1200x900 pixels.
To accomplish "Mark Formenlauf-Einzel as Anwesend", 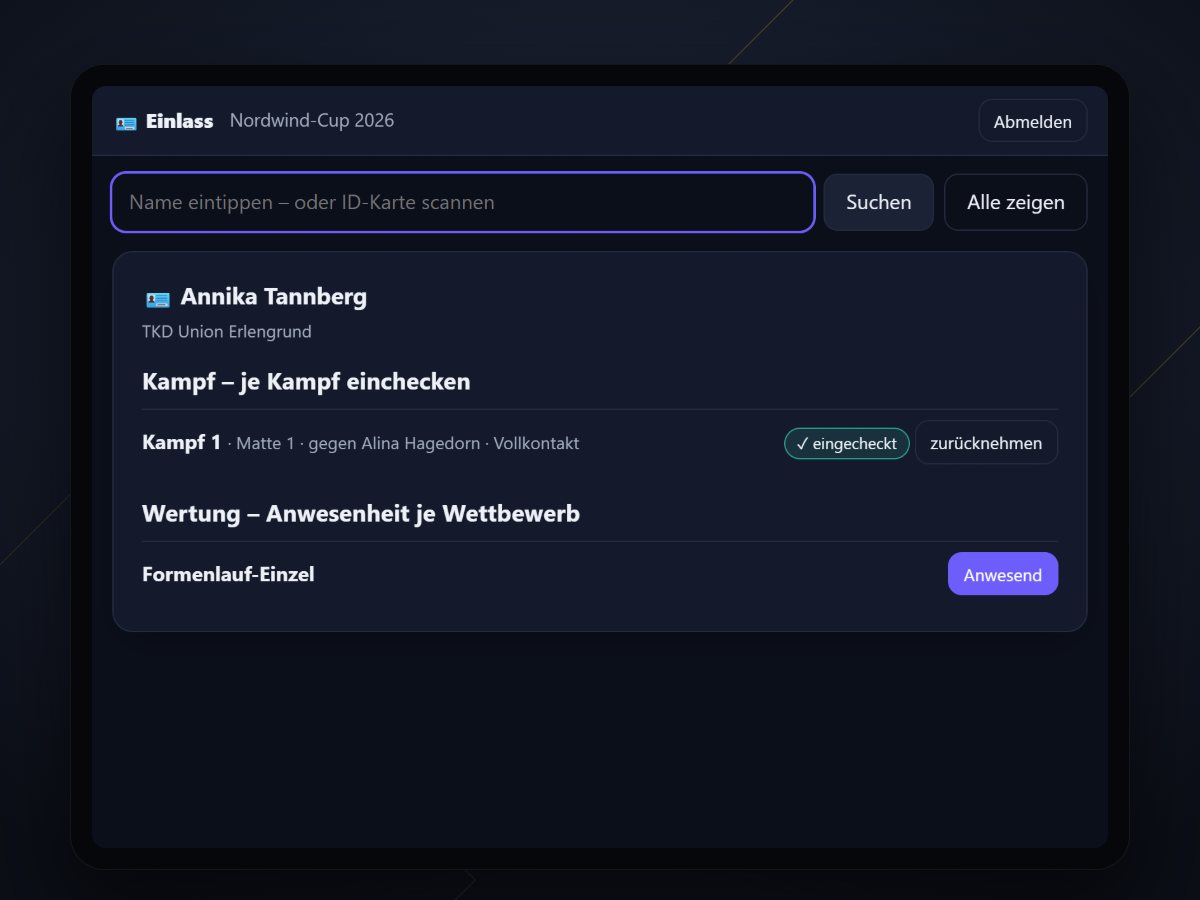I will point(1002,574).
